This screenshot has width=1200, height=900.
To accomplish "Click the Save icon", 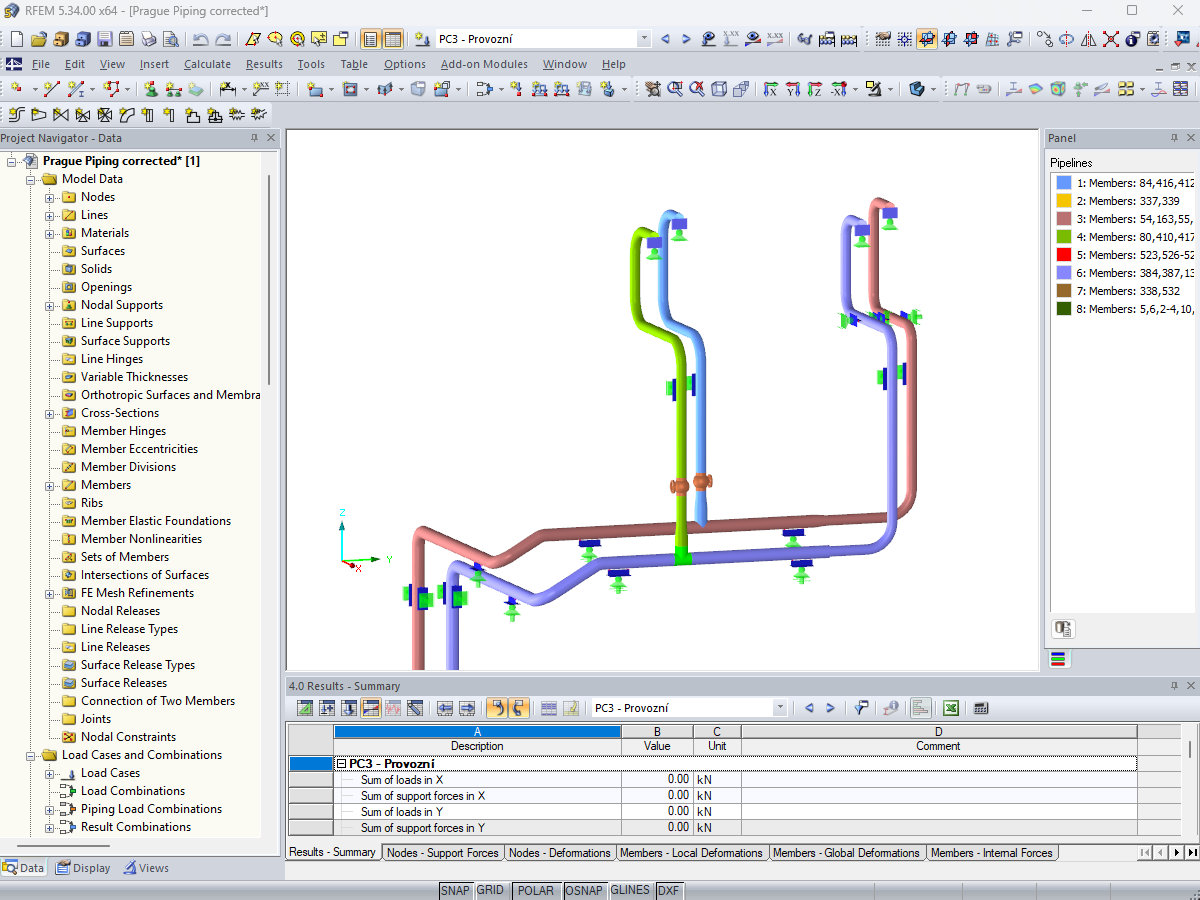I will click(x=104, y=38).
